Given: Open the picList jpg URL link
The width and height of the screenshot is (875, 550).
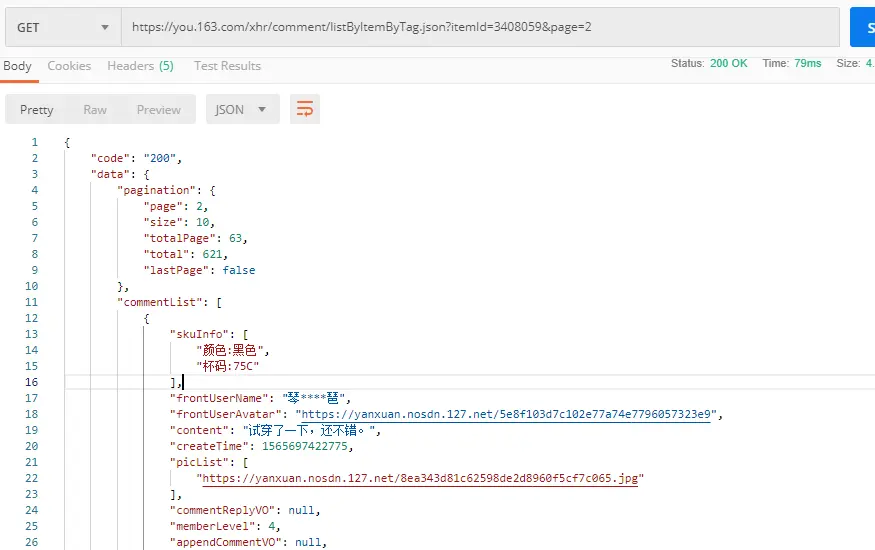Looking at the screenshot, I should coord(420,479).
